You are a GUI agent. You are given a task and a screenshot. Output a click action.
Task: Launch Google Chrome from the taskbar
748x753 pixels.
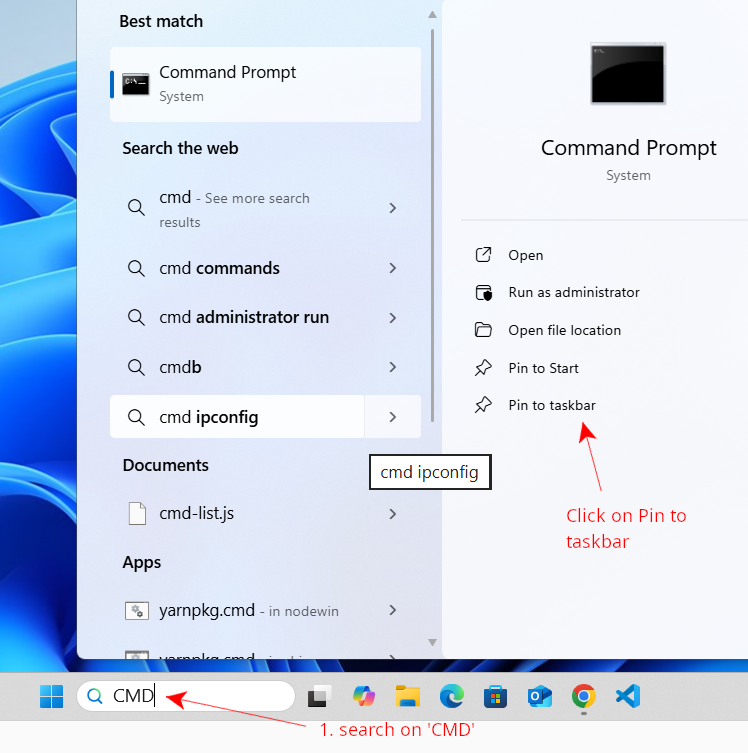pos(584,696)
